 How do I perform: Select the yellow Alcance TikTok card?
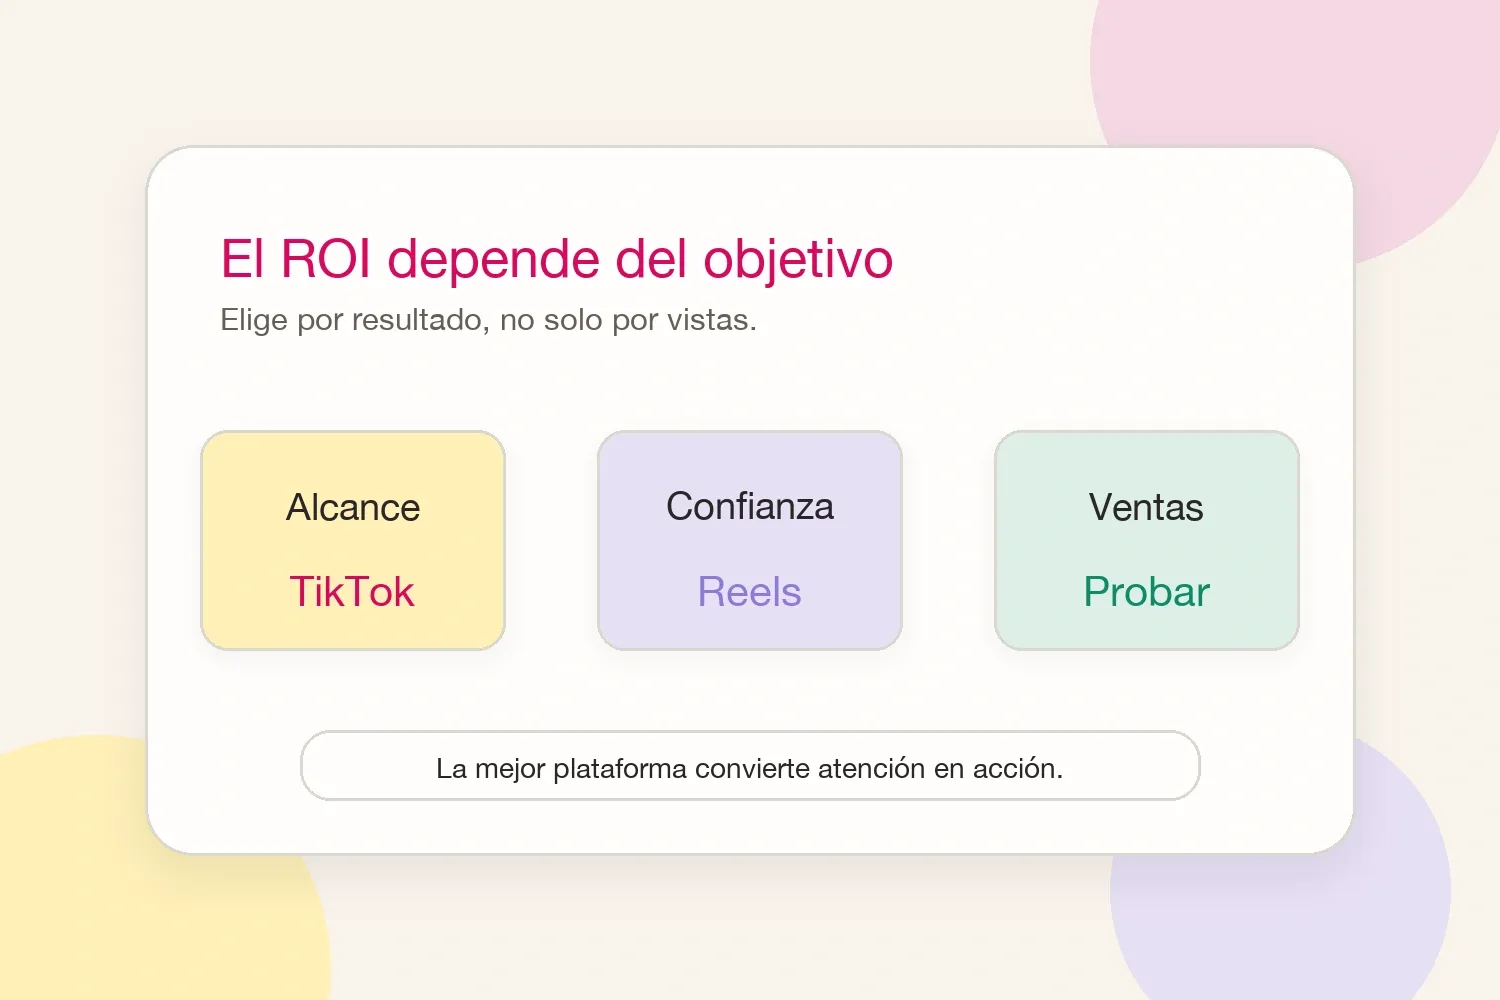pyautogui.click(x=353, y=541)
